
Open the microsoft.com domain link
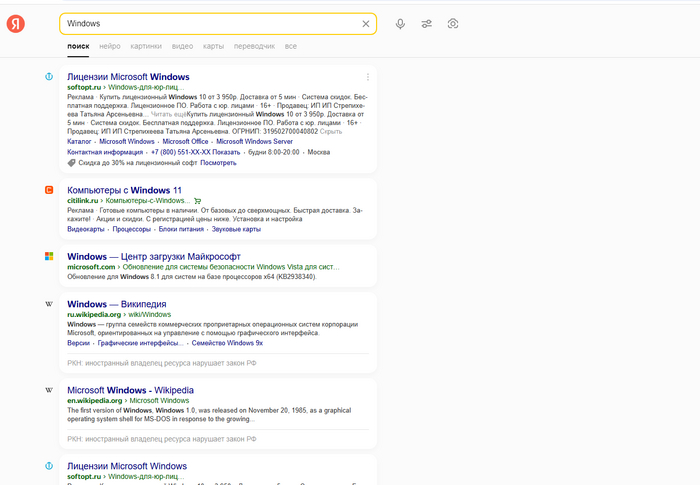click(x=91, y=267)
